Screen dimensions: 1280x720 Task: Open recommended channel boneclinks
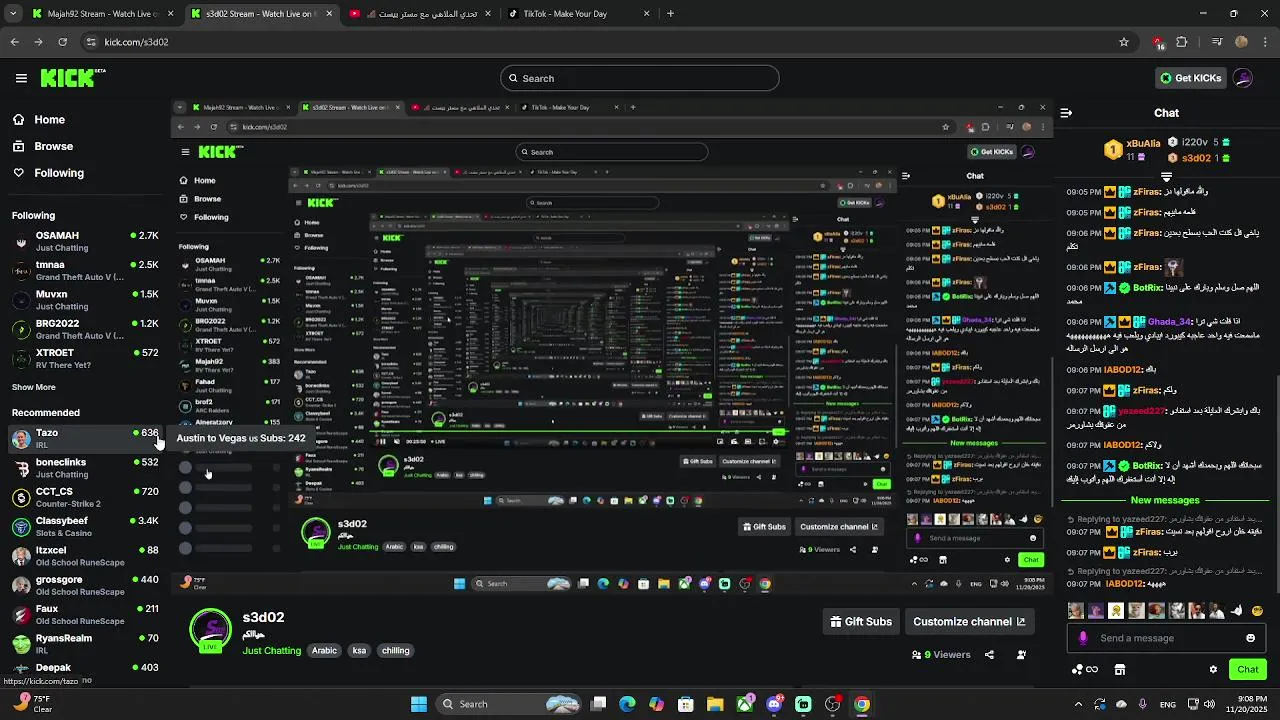[85, 468]
